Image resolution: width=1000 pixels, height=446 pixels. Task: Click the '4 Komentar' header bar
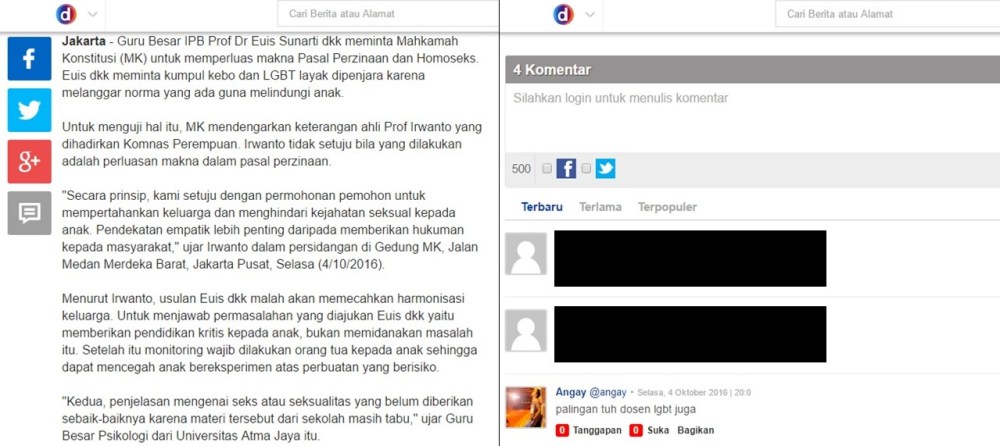(753, 70)
